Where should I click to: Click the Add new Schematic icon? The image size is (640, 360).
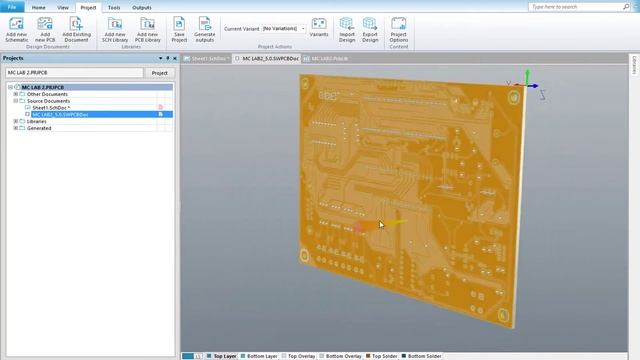(x=16, y=24)
